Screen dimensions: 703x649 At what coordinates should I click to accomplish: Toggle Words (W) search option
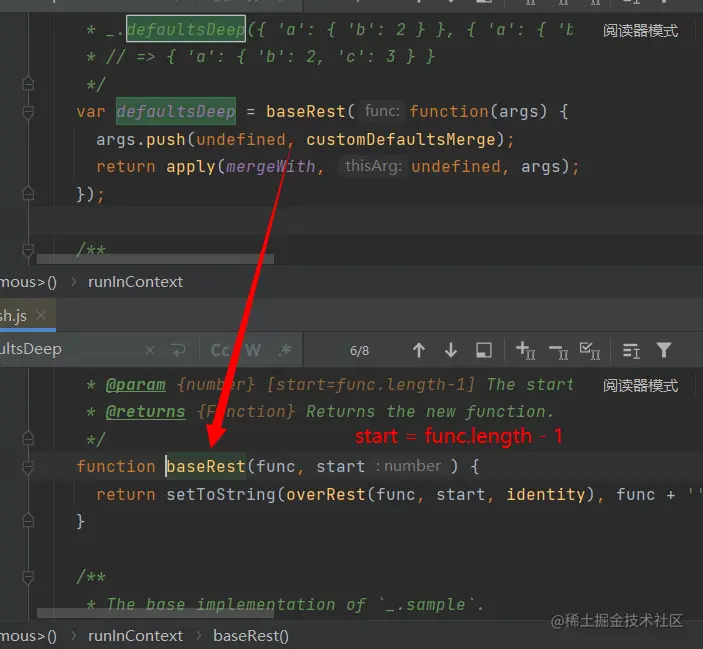[x=253, y=350]
